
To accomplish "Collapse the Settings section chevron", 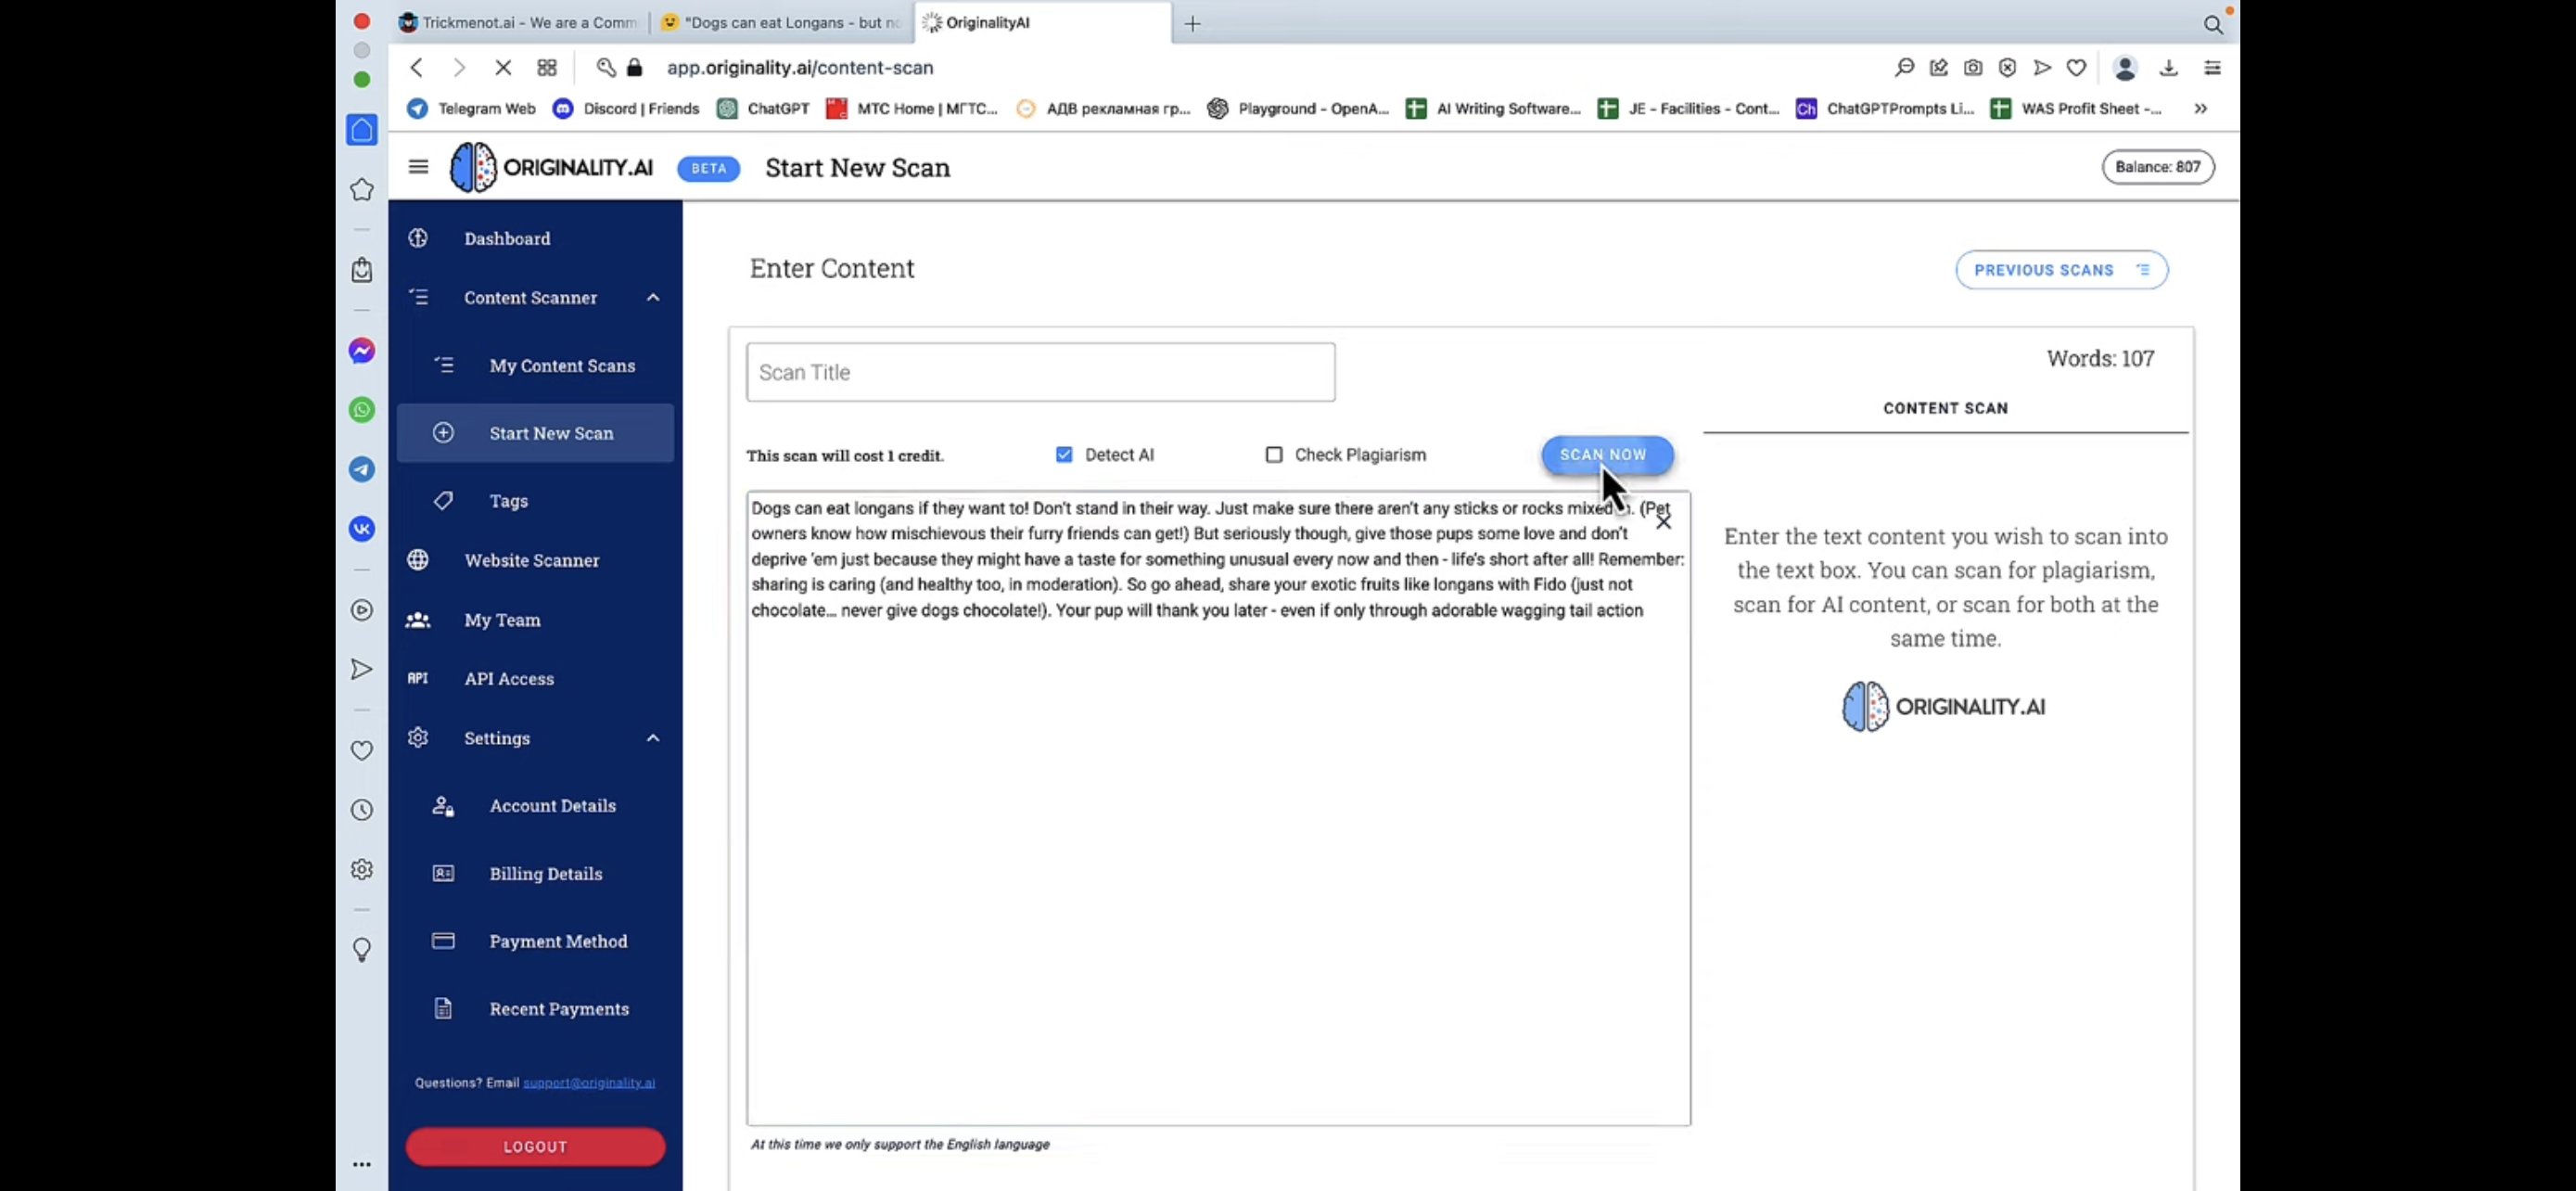I will [x=653, y=738].
